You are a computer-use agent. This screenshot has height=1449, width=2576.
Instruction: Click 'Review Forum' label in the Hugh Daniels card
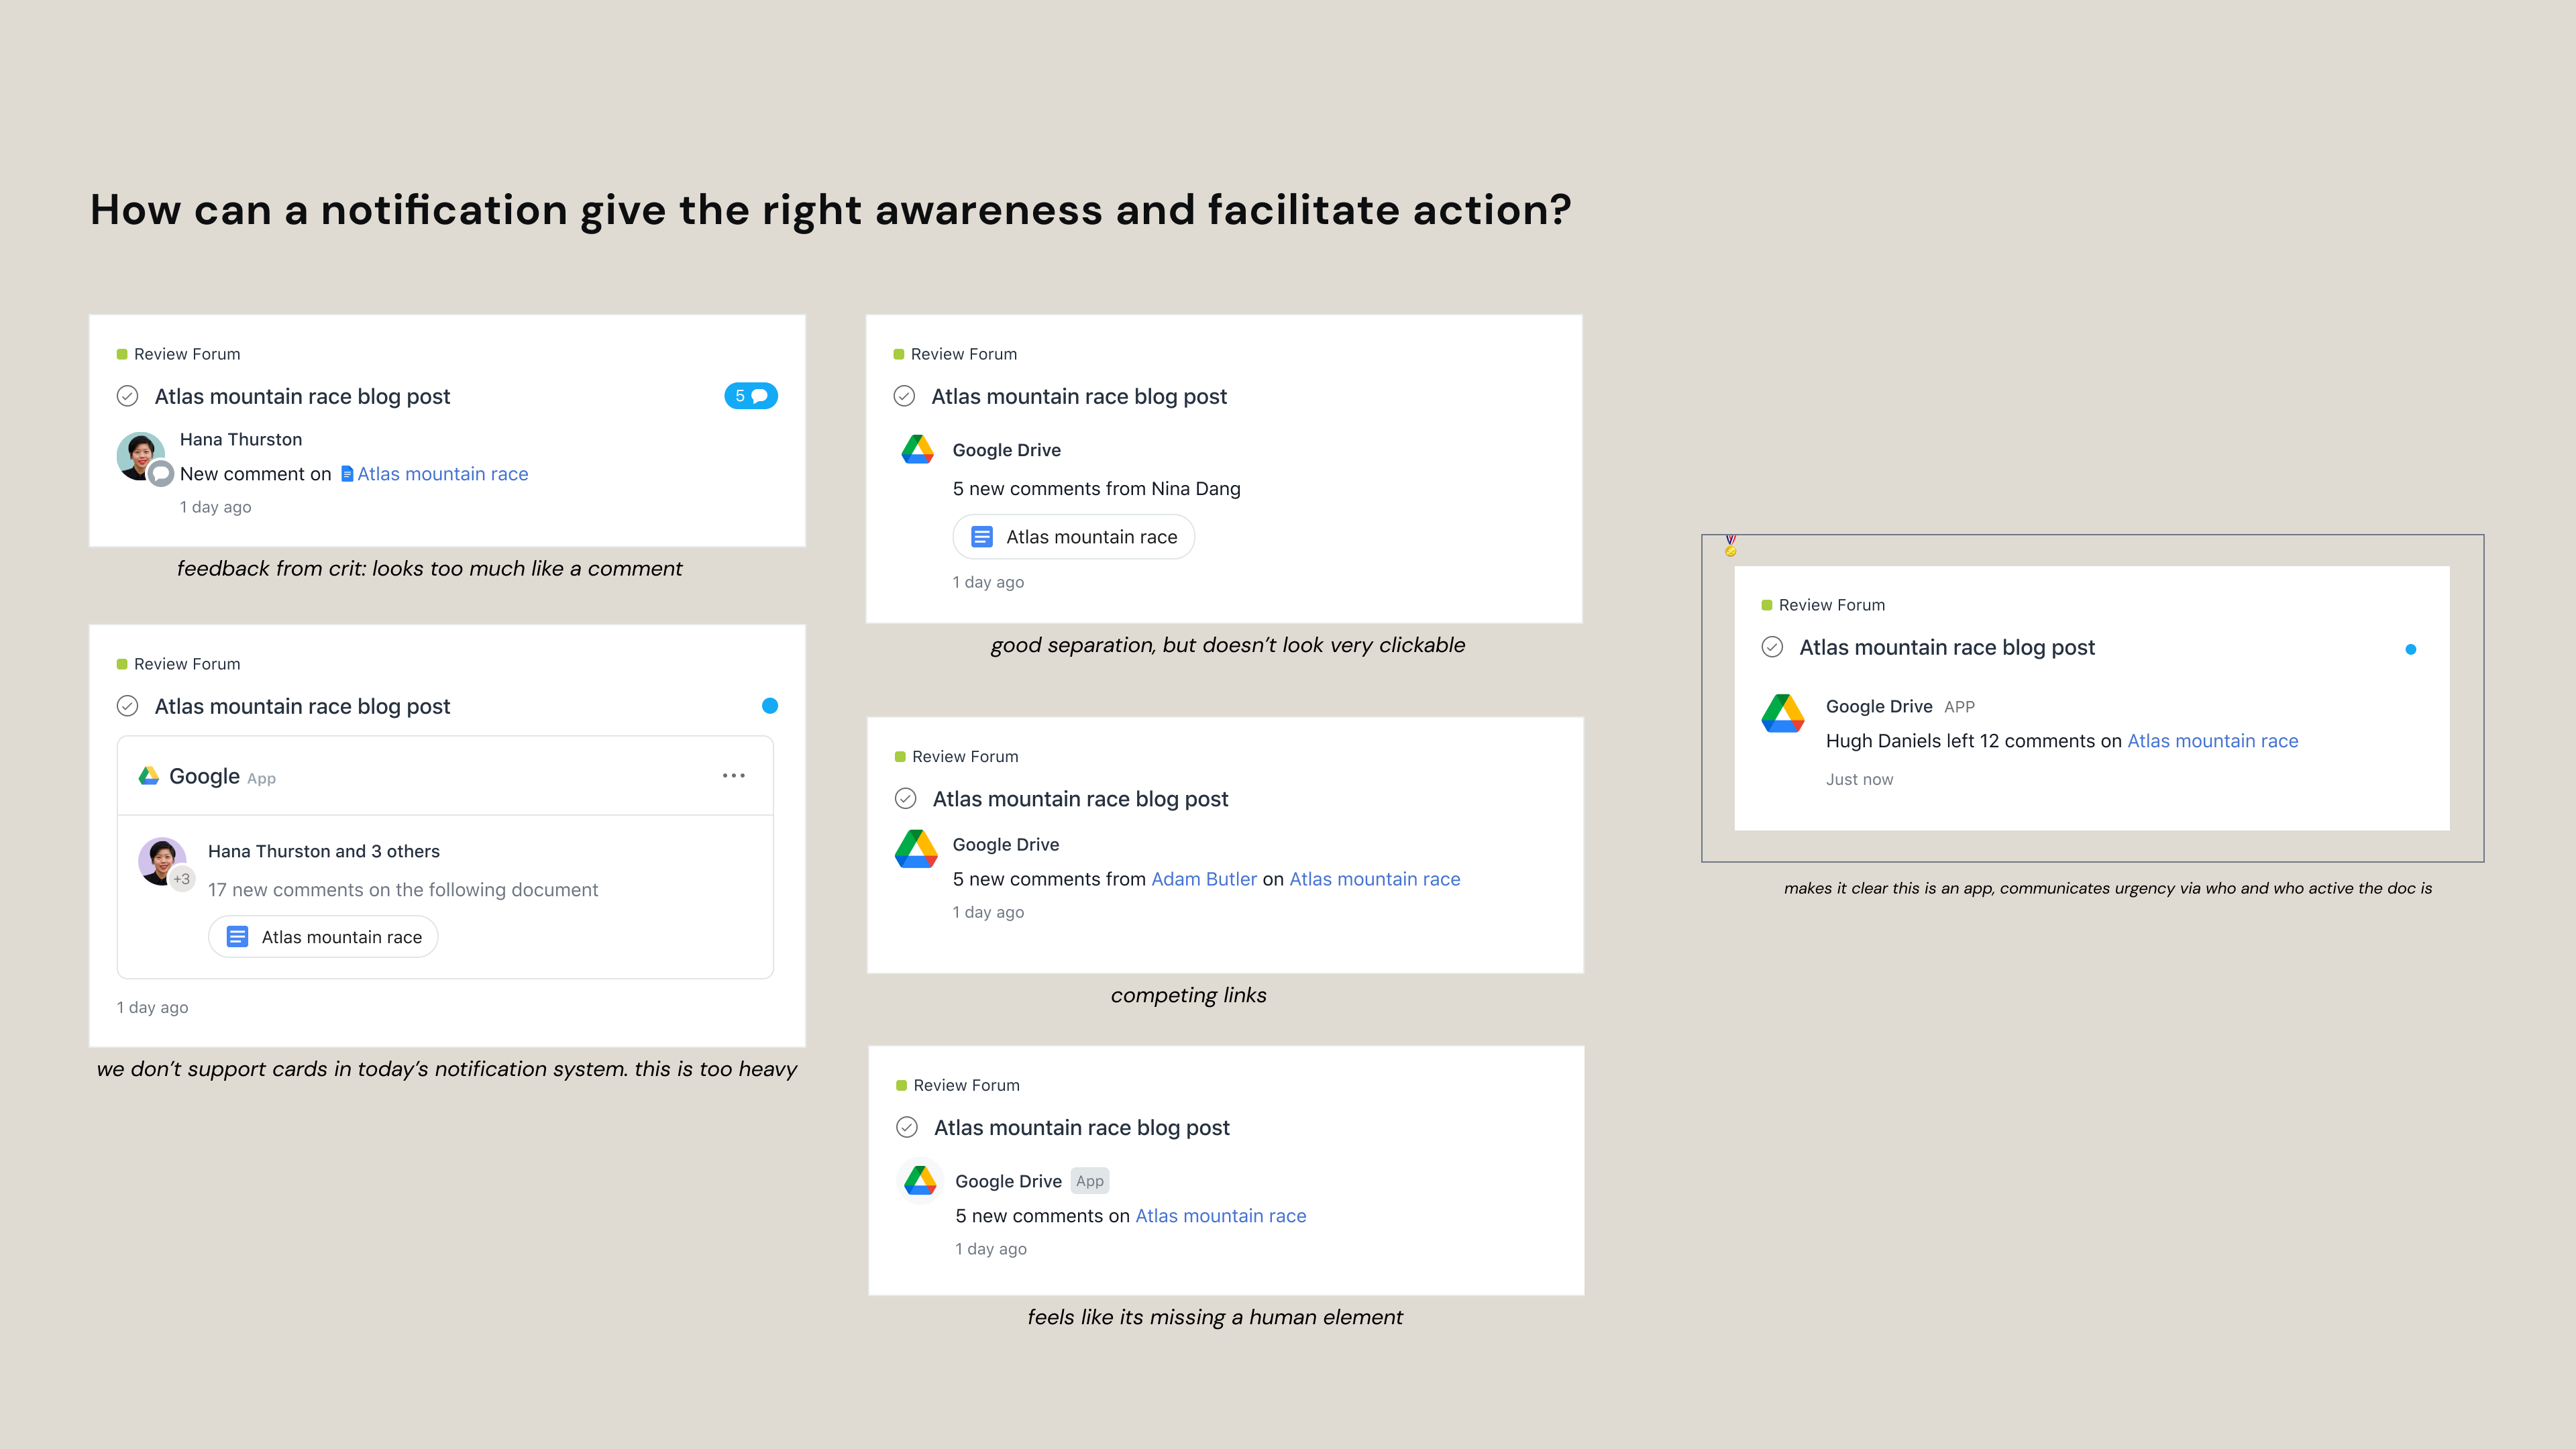tap(1832, 605)
